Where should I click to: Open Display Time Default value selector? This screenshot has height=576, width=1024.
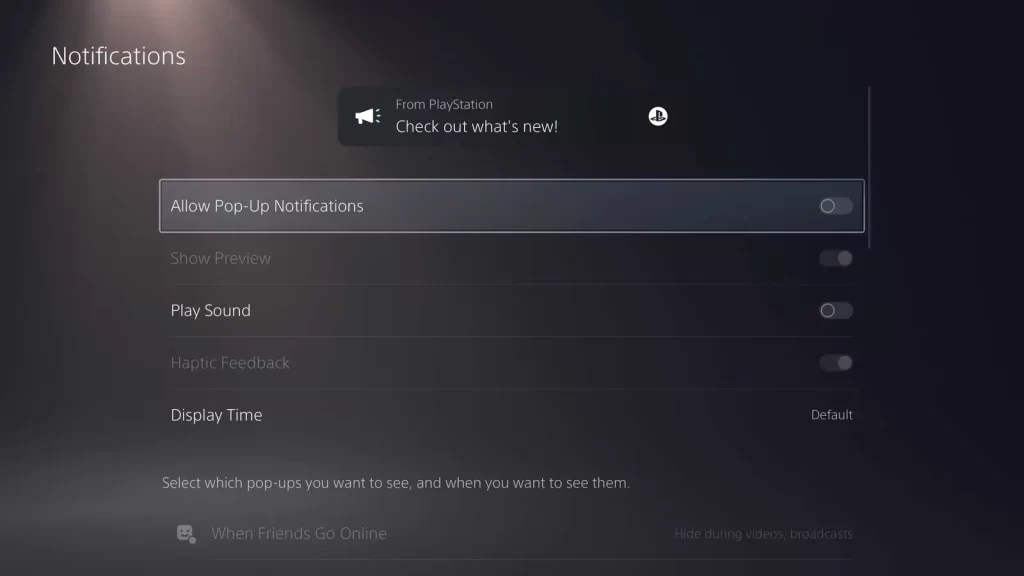[831, 415]
